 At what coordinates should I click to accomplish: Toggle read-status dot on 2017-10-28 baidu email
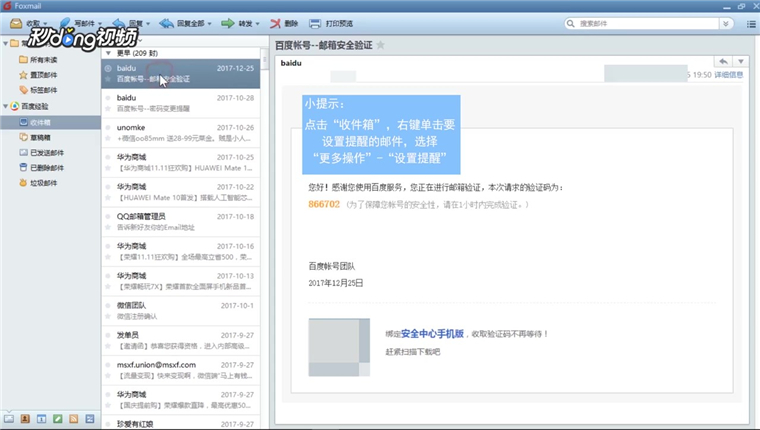108,97
